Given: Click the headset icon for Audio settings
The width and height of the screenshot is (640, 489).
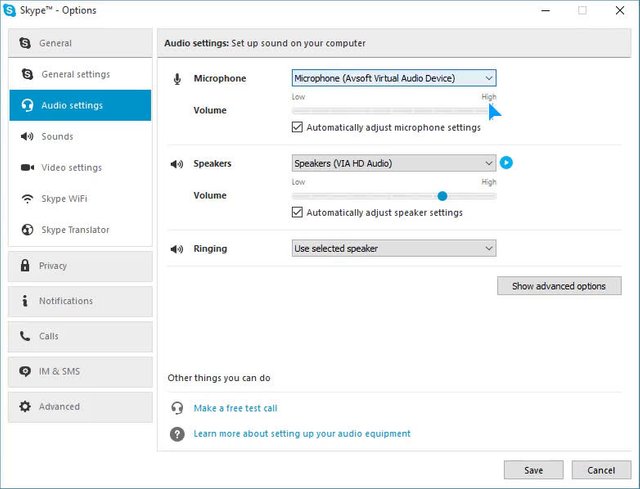Looking at the screenshot, I should coord(27,105).
